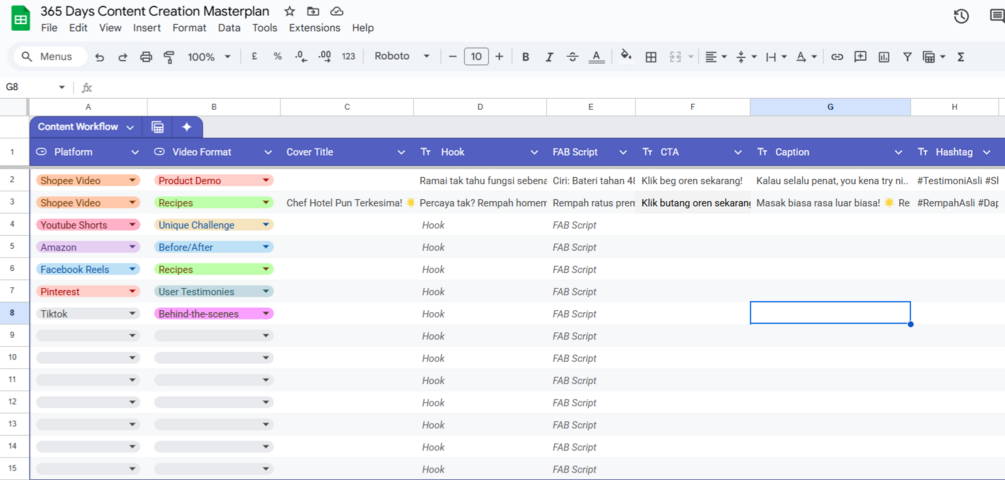Open the Roboto font dropdown
The image size is (1005, 480).
(402, 56)
